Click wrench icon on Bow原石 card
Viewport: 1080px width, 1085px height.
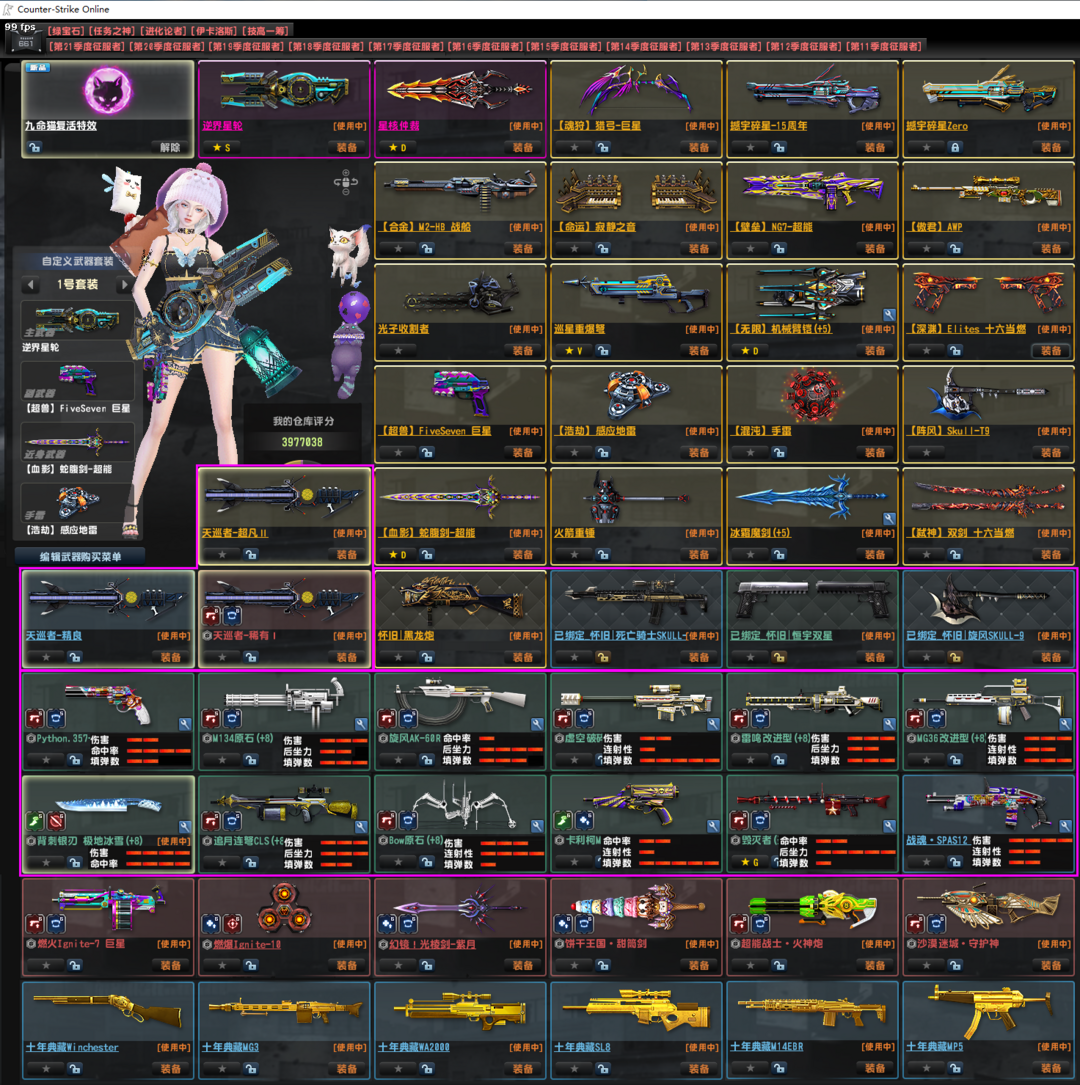(x=537, y=826)
